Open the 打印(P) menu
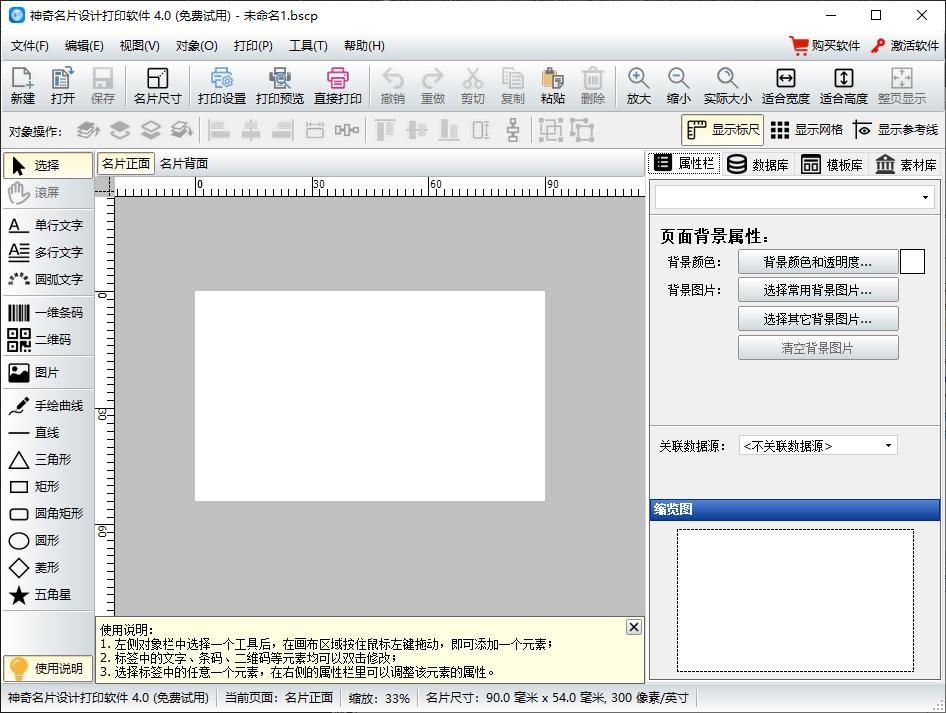 (253, 46)
